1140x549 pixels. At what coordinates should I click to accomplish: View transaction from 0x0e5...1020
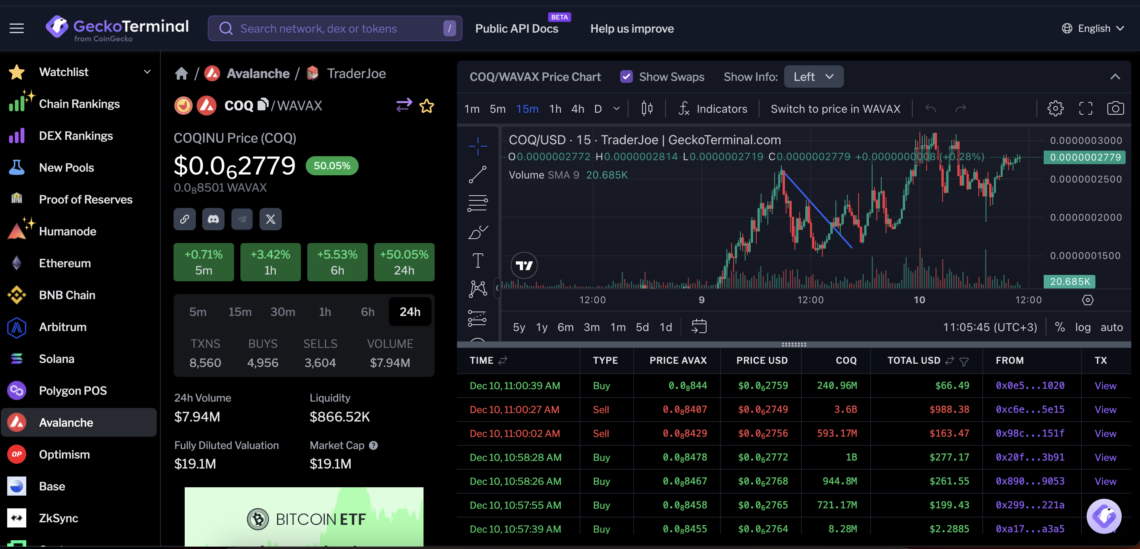point(1105,385)
